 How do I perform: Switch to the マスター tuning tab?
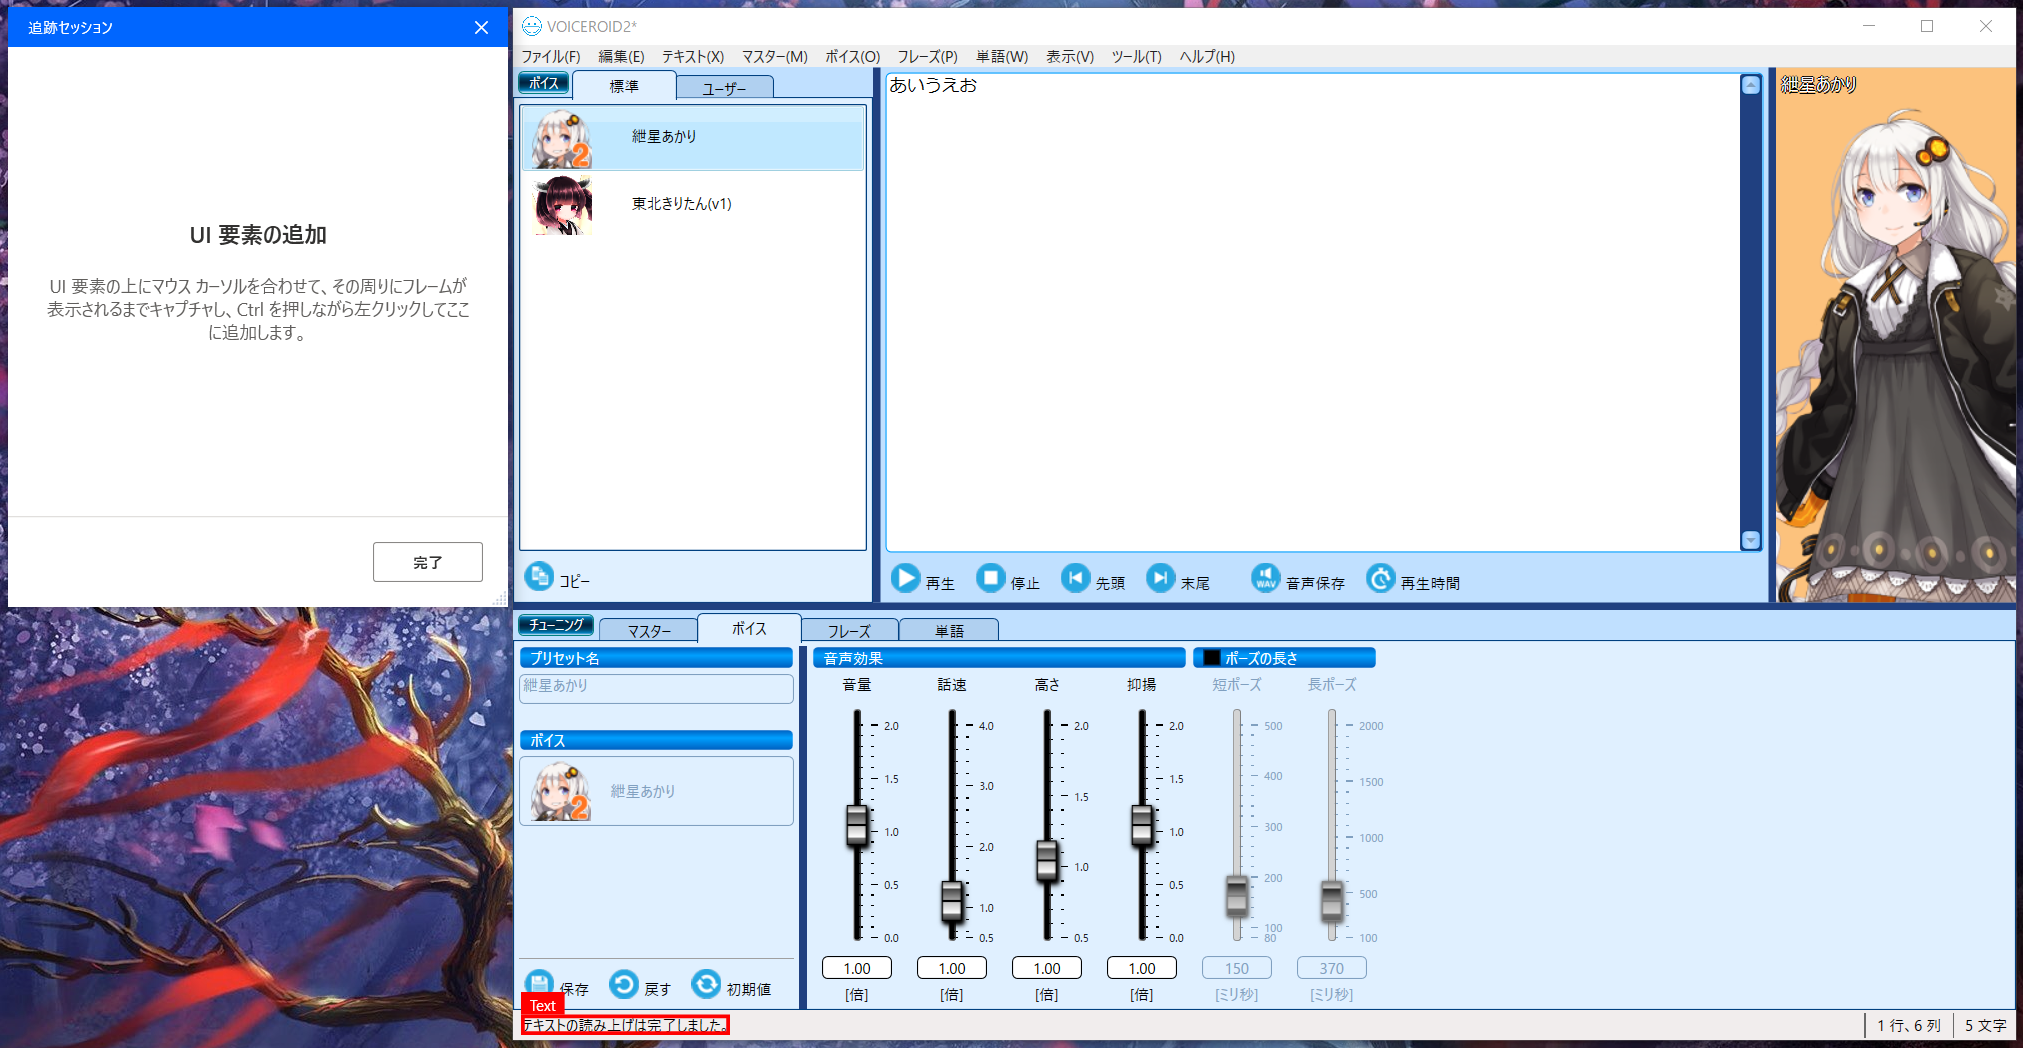[x=648, y=629]
